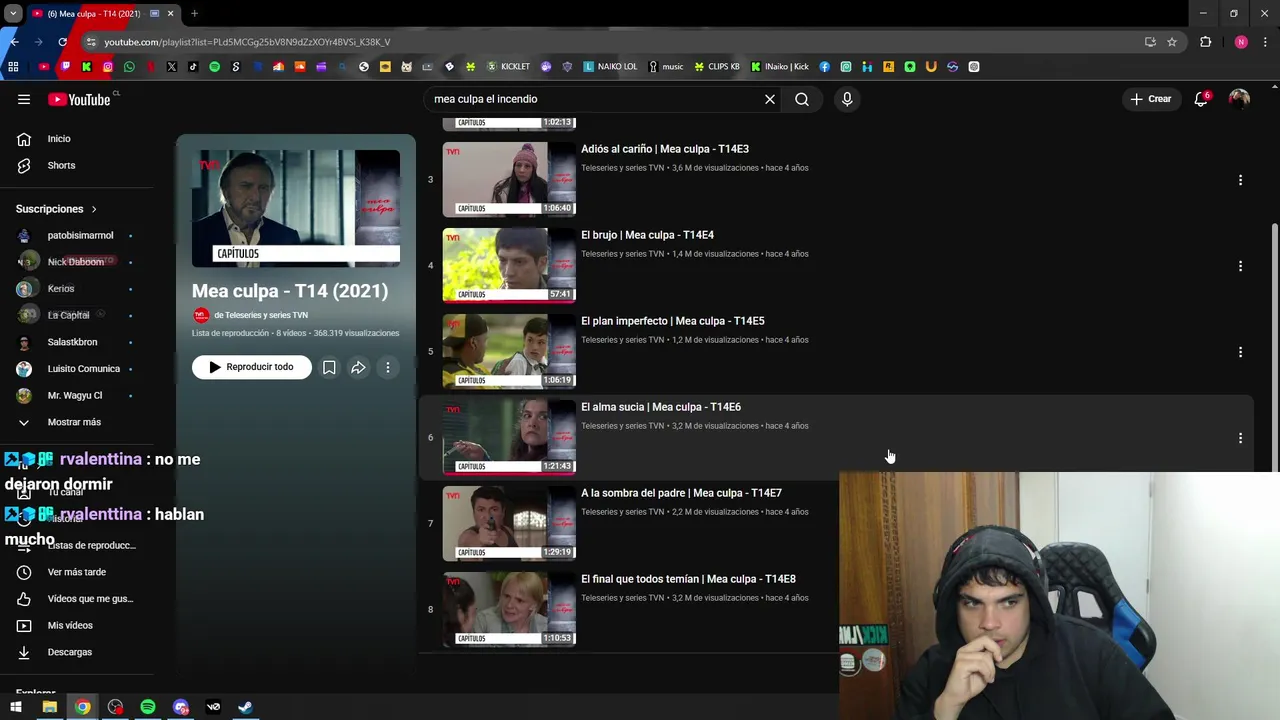Viewport: 1280px width, 720px height.
Task: Open playlist more-options three dots
Action: pyautogui.click(x=388, y=367)
